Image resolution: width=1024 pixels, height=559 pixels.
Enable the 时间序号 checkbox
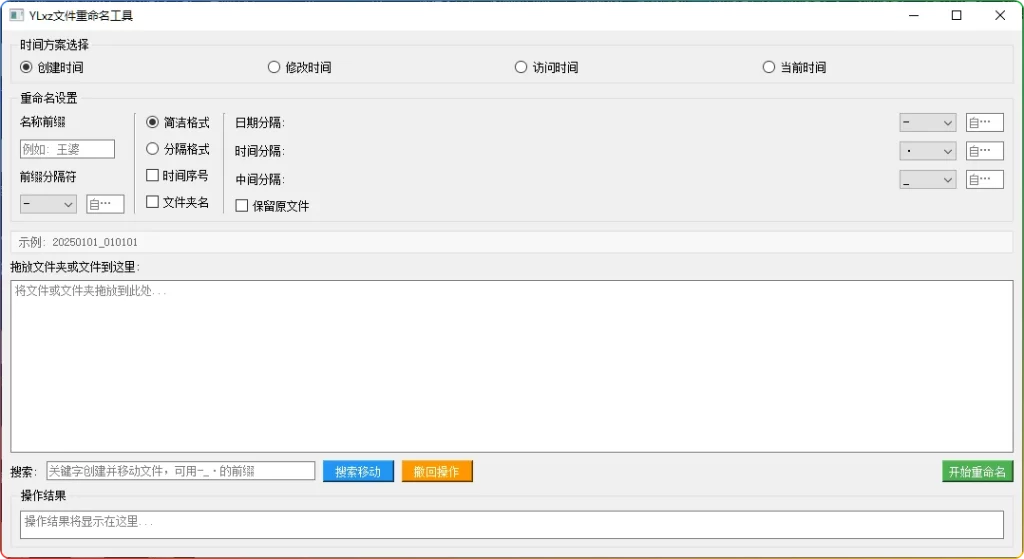click(x=153, y=175)
